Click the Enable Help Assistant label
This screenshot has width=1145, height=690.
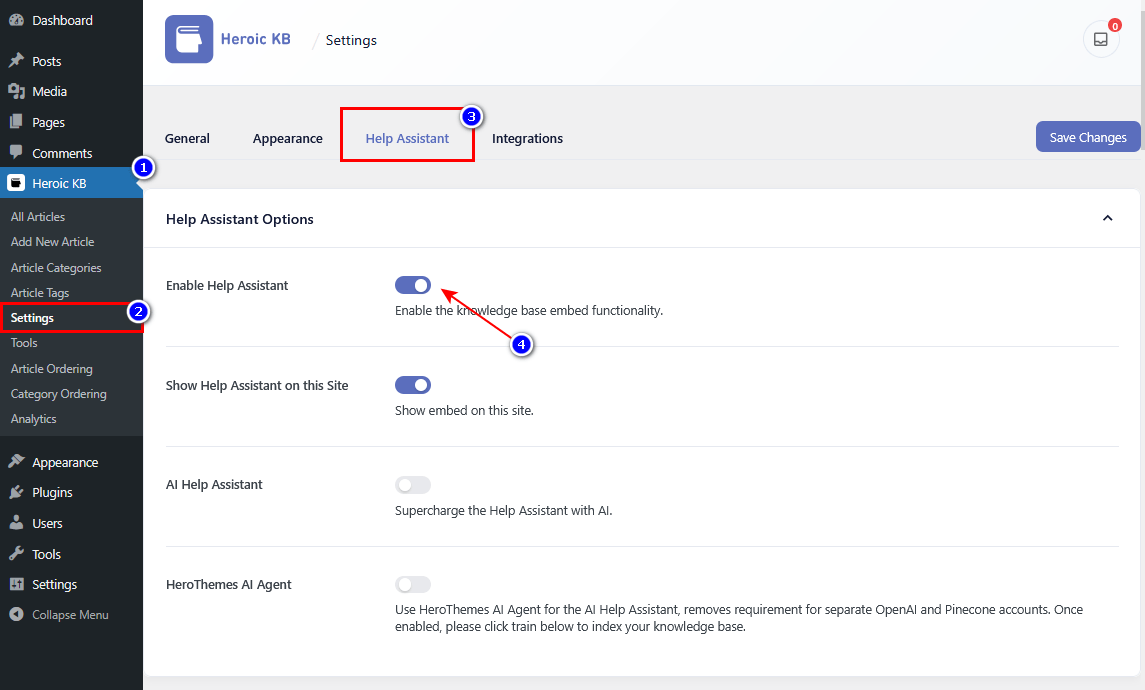tap(226, 285)
